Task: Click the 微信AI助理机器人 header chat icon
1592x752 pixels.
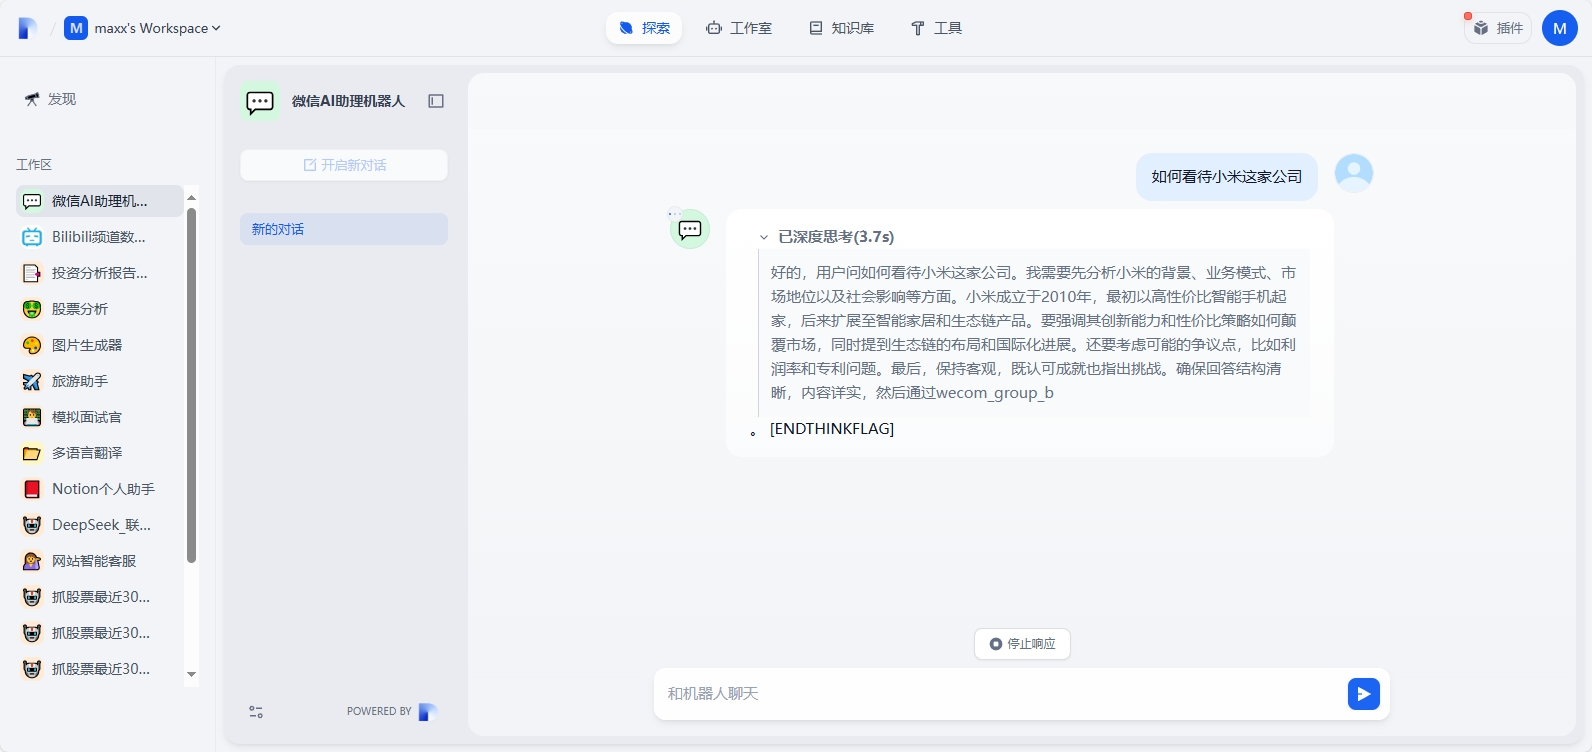Action: coord(260,101)
